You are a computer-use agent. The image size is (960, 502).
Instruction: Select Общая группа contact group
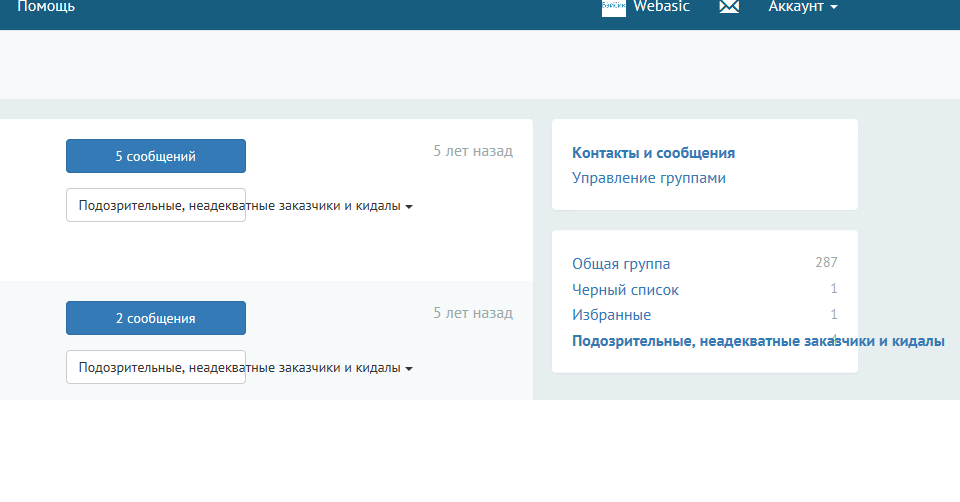pos(621,264)
